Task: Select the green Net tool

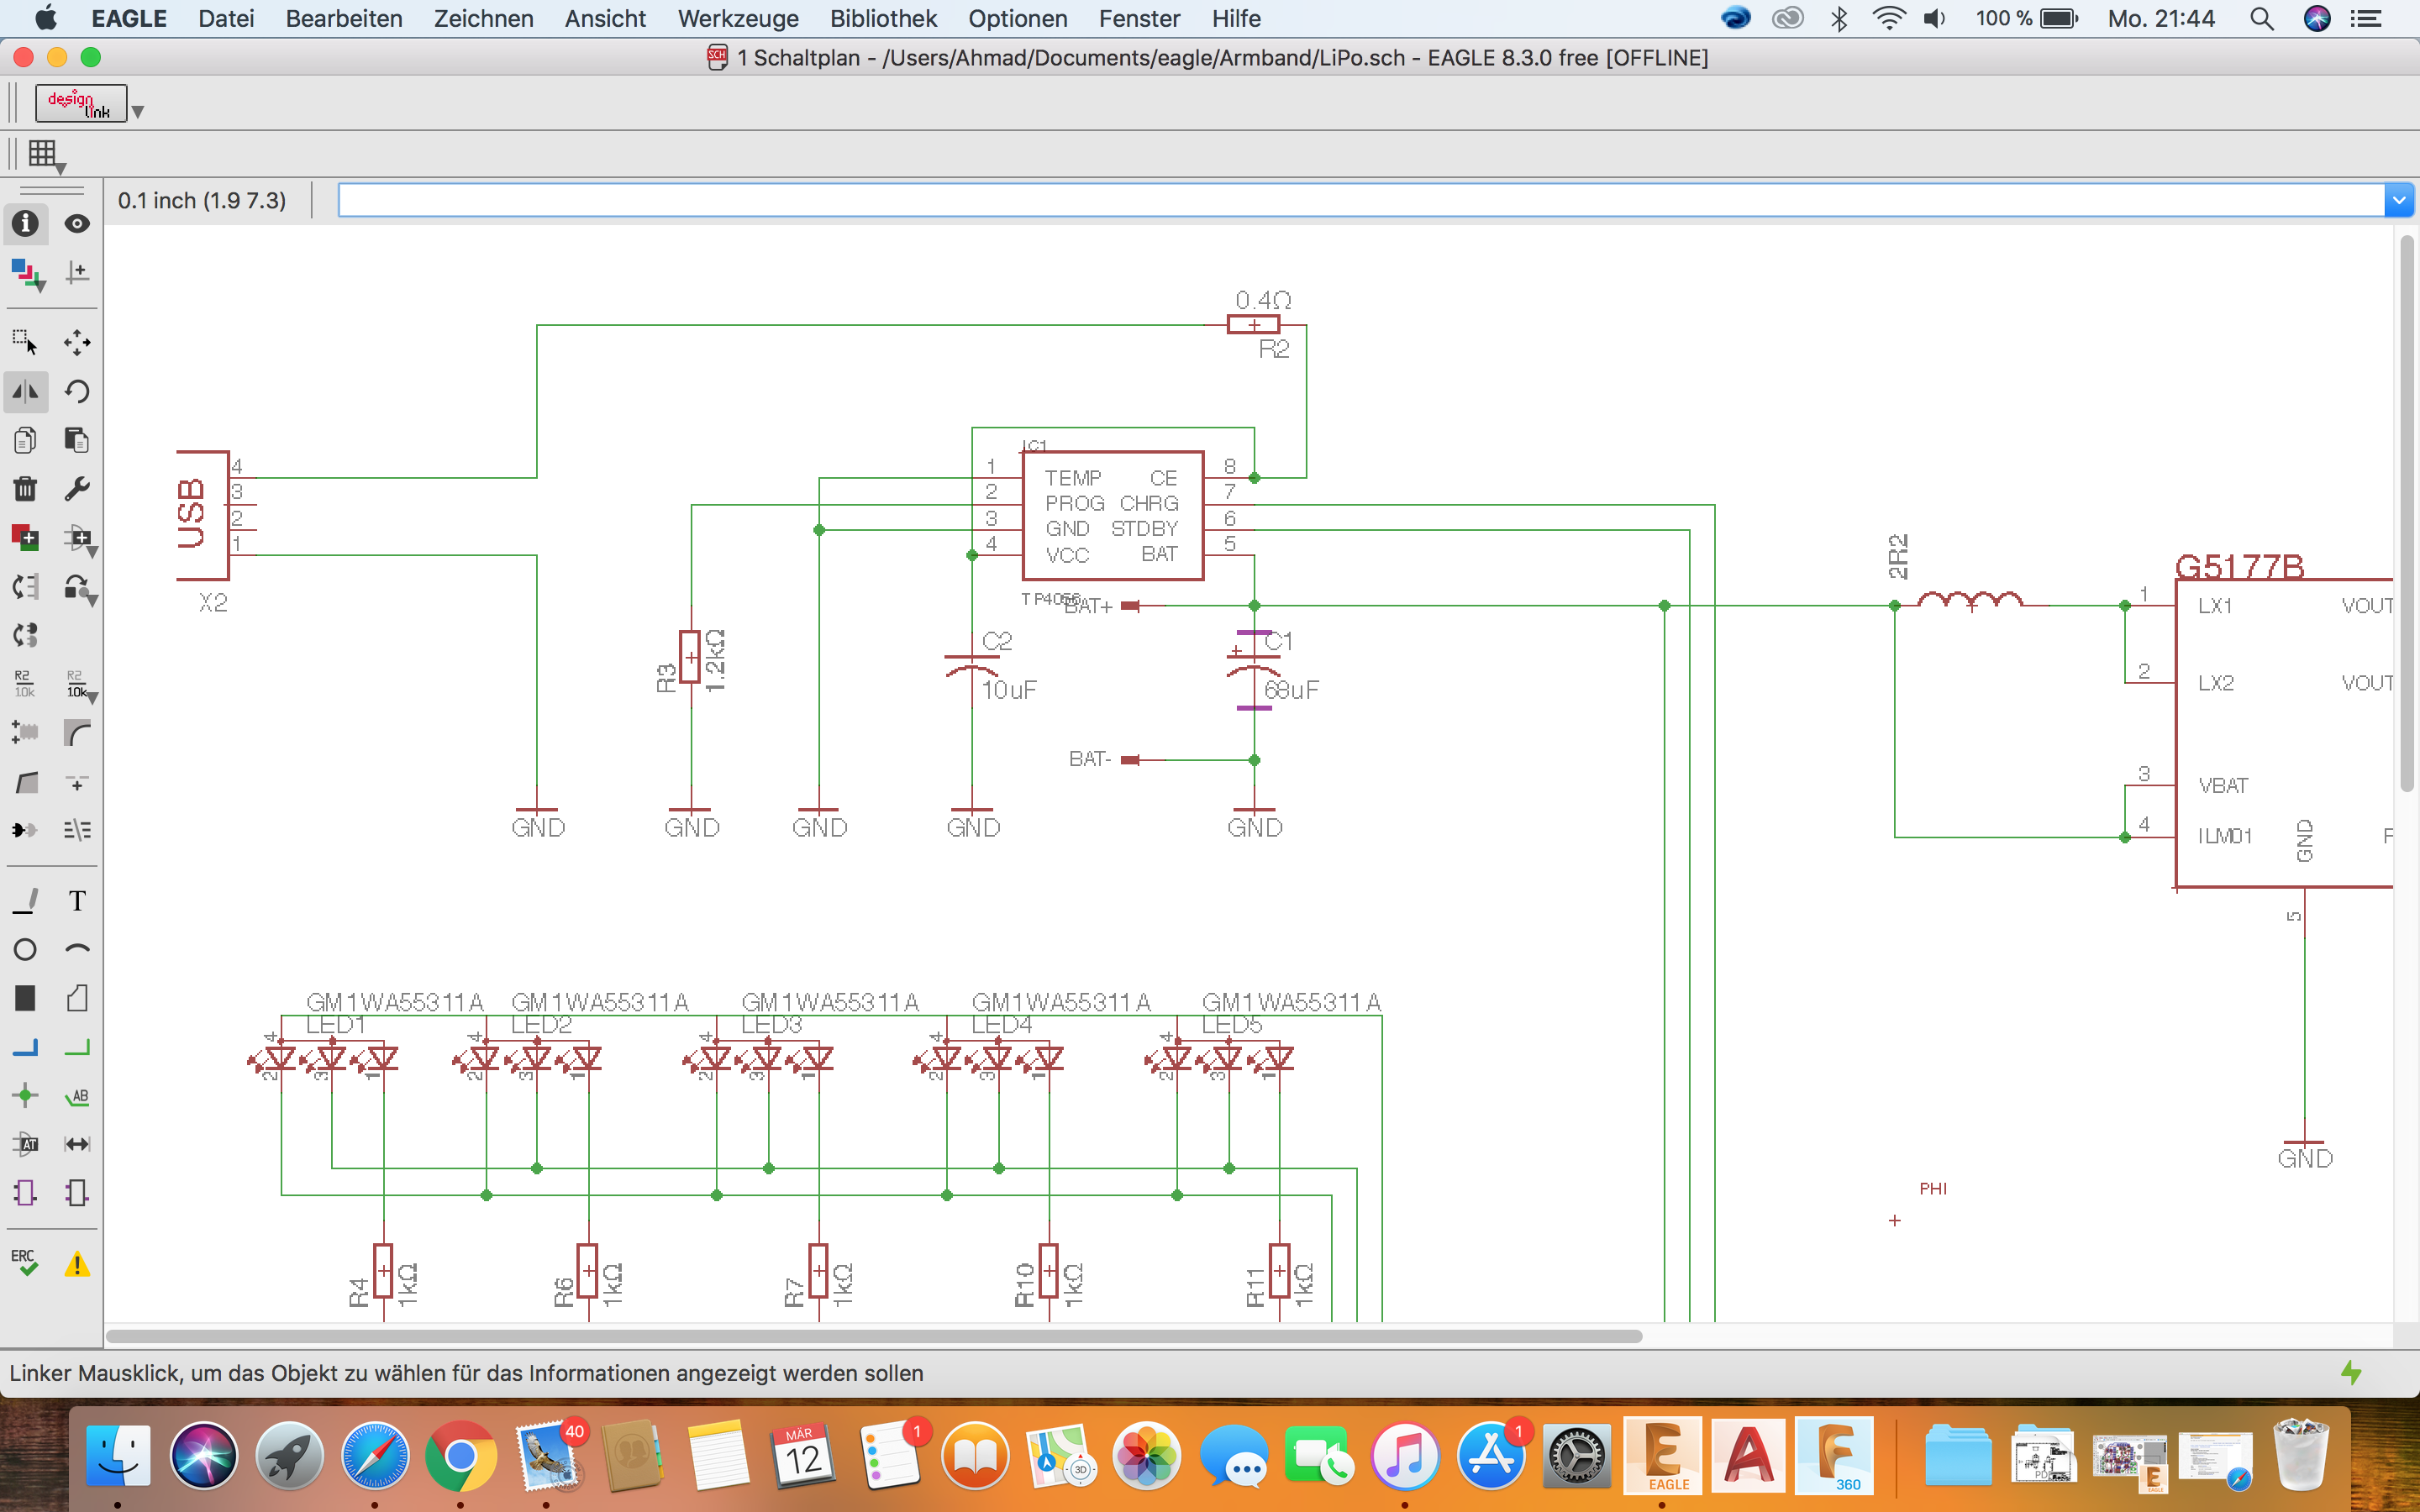Action: click(x=77, y=1047)
